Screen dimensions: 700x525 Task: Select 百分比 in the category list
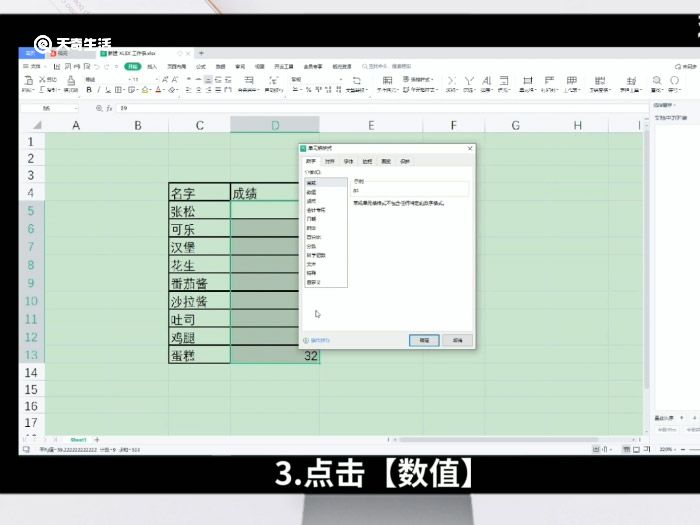click(x=325, y=237)
